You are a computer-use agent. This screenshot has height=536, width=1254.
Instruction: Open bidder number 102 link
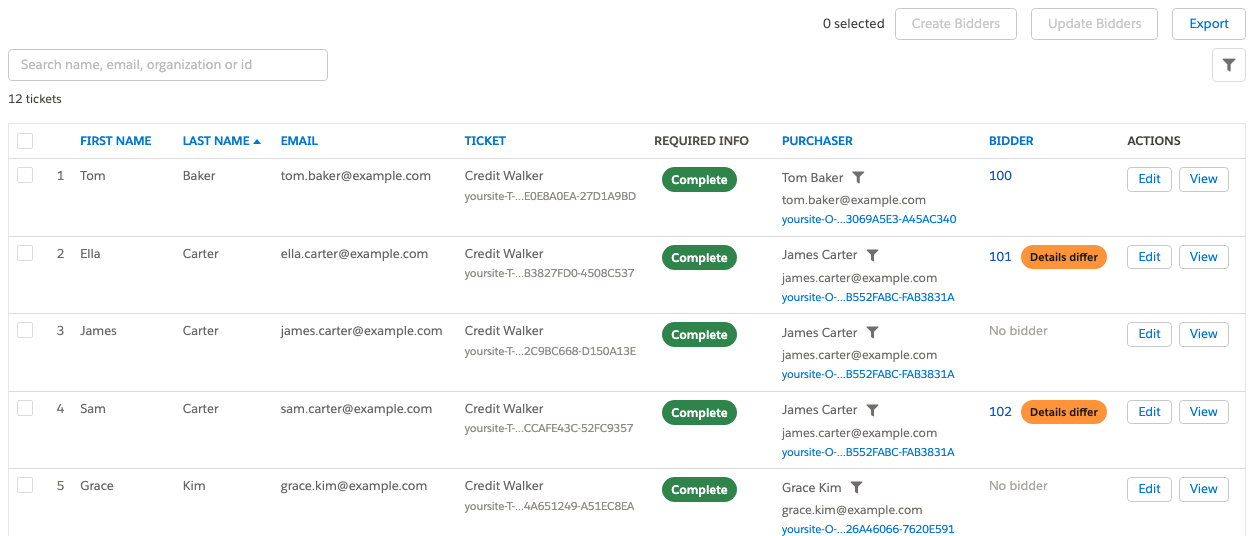tap(1000, 412)
